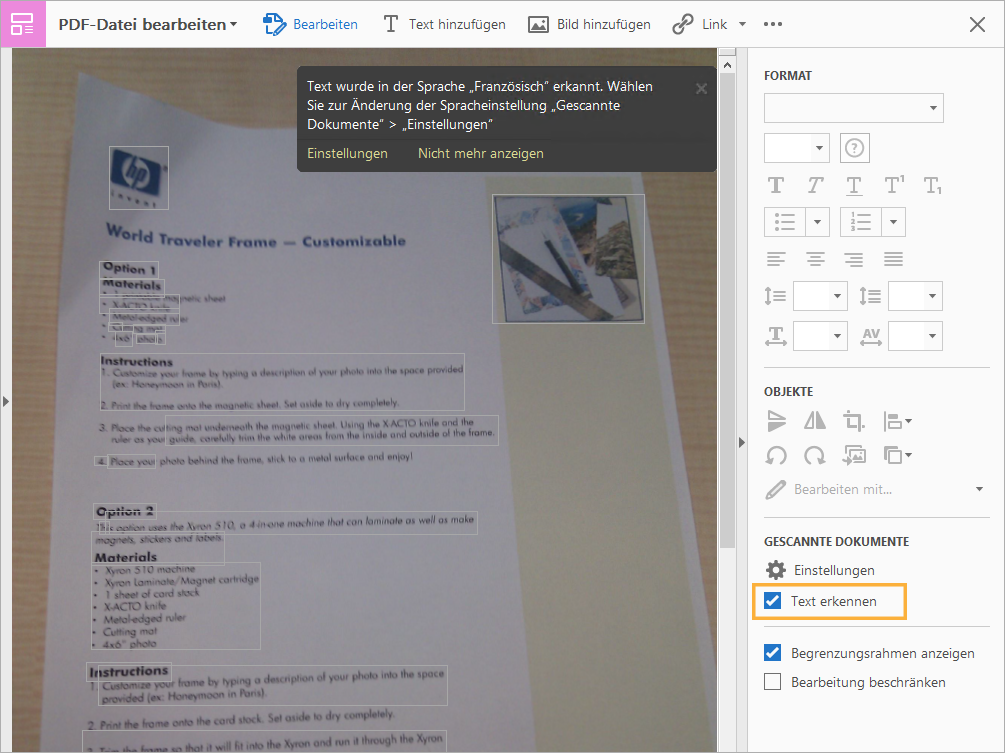
Task: Open the font family dropdown
Action: (854, 108)
